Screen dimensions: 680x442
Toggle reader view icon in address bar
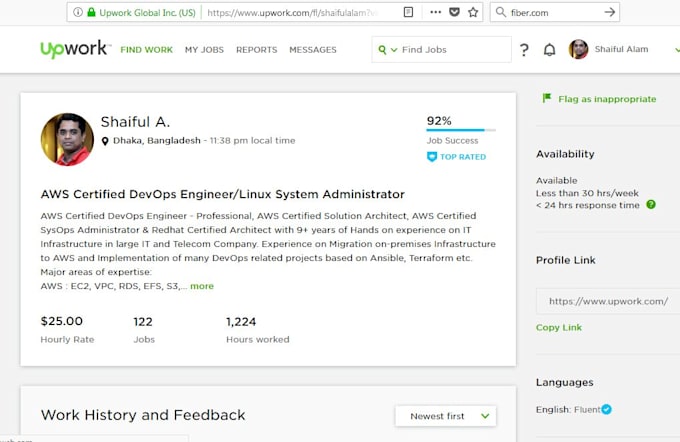(408, 12)
